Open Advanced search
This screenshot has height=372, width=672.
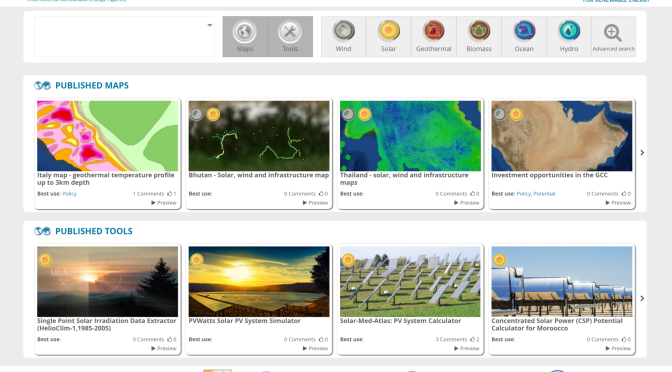pyautogui.click(x=613, y=36)
